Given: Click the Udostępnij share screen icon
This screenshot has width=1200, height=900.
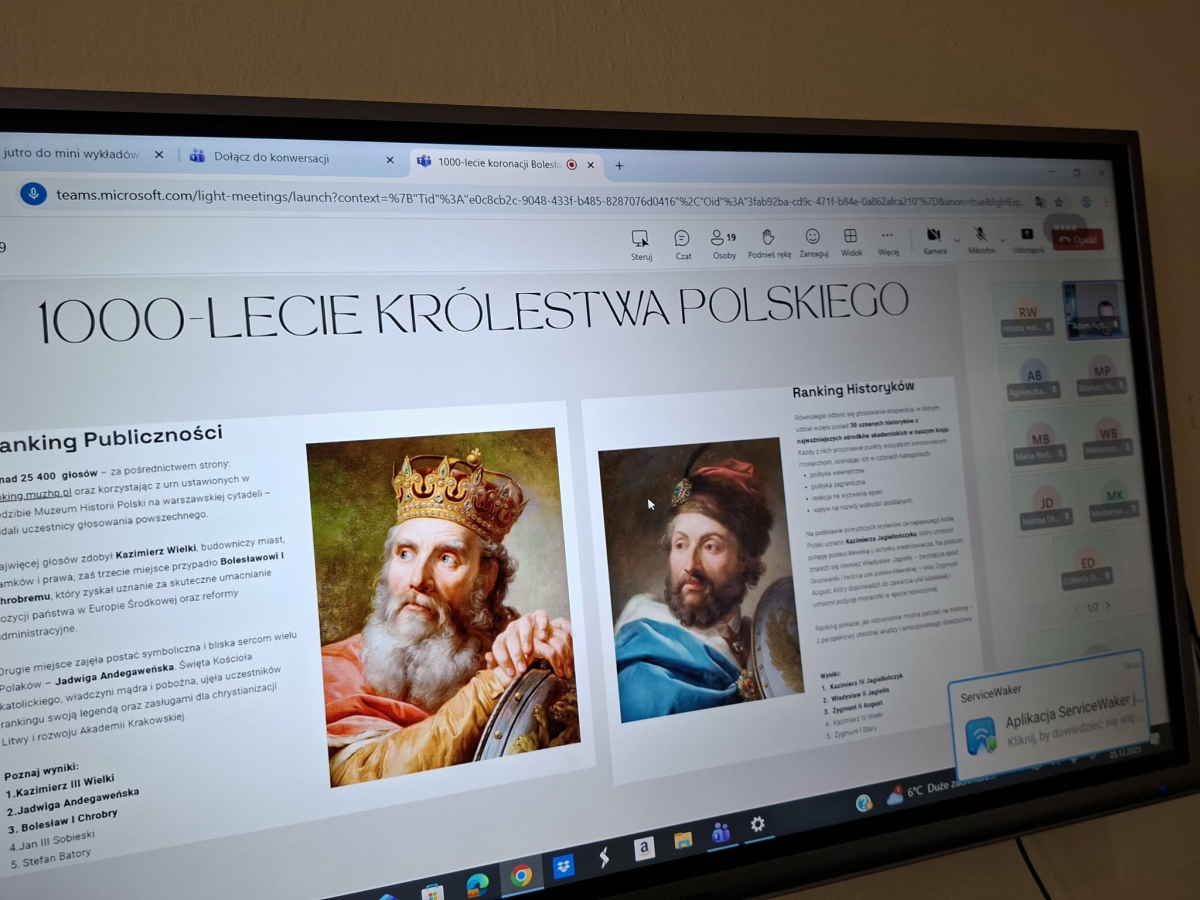Looking at the screenshot, I should 1027,236.
